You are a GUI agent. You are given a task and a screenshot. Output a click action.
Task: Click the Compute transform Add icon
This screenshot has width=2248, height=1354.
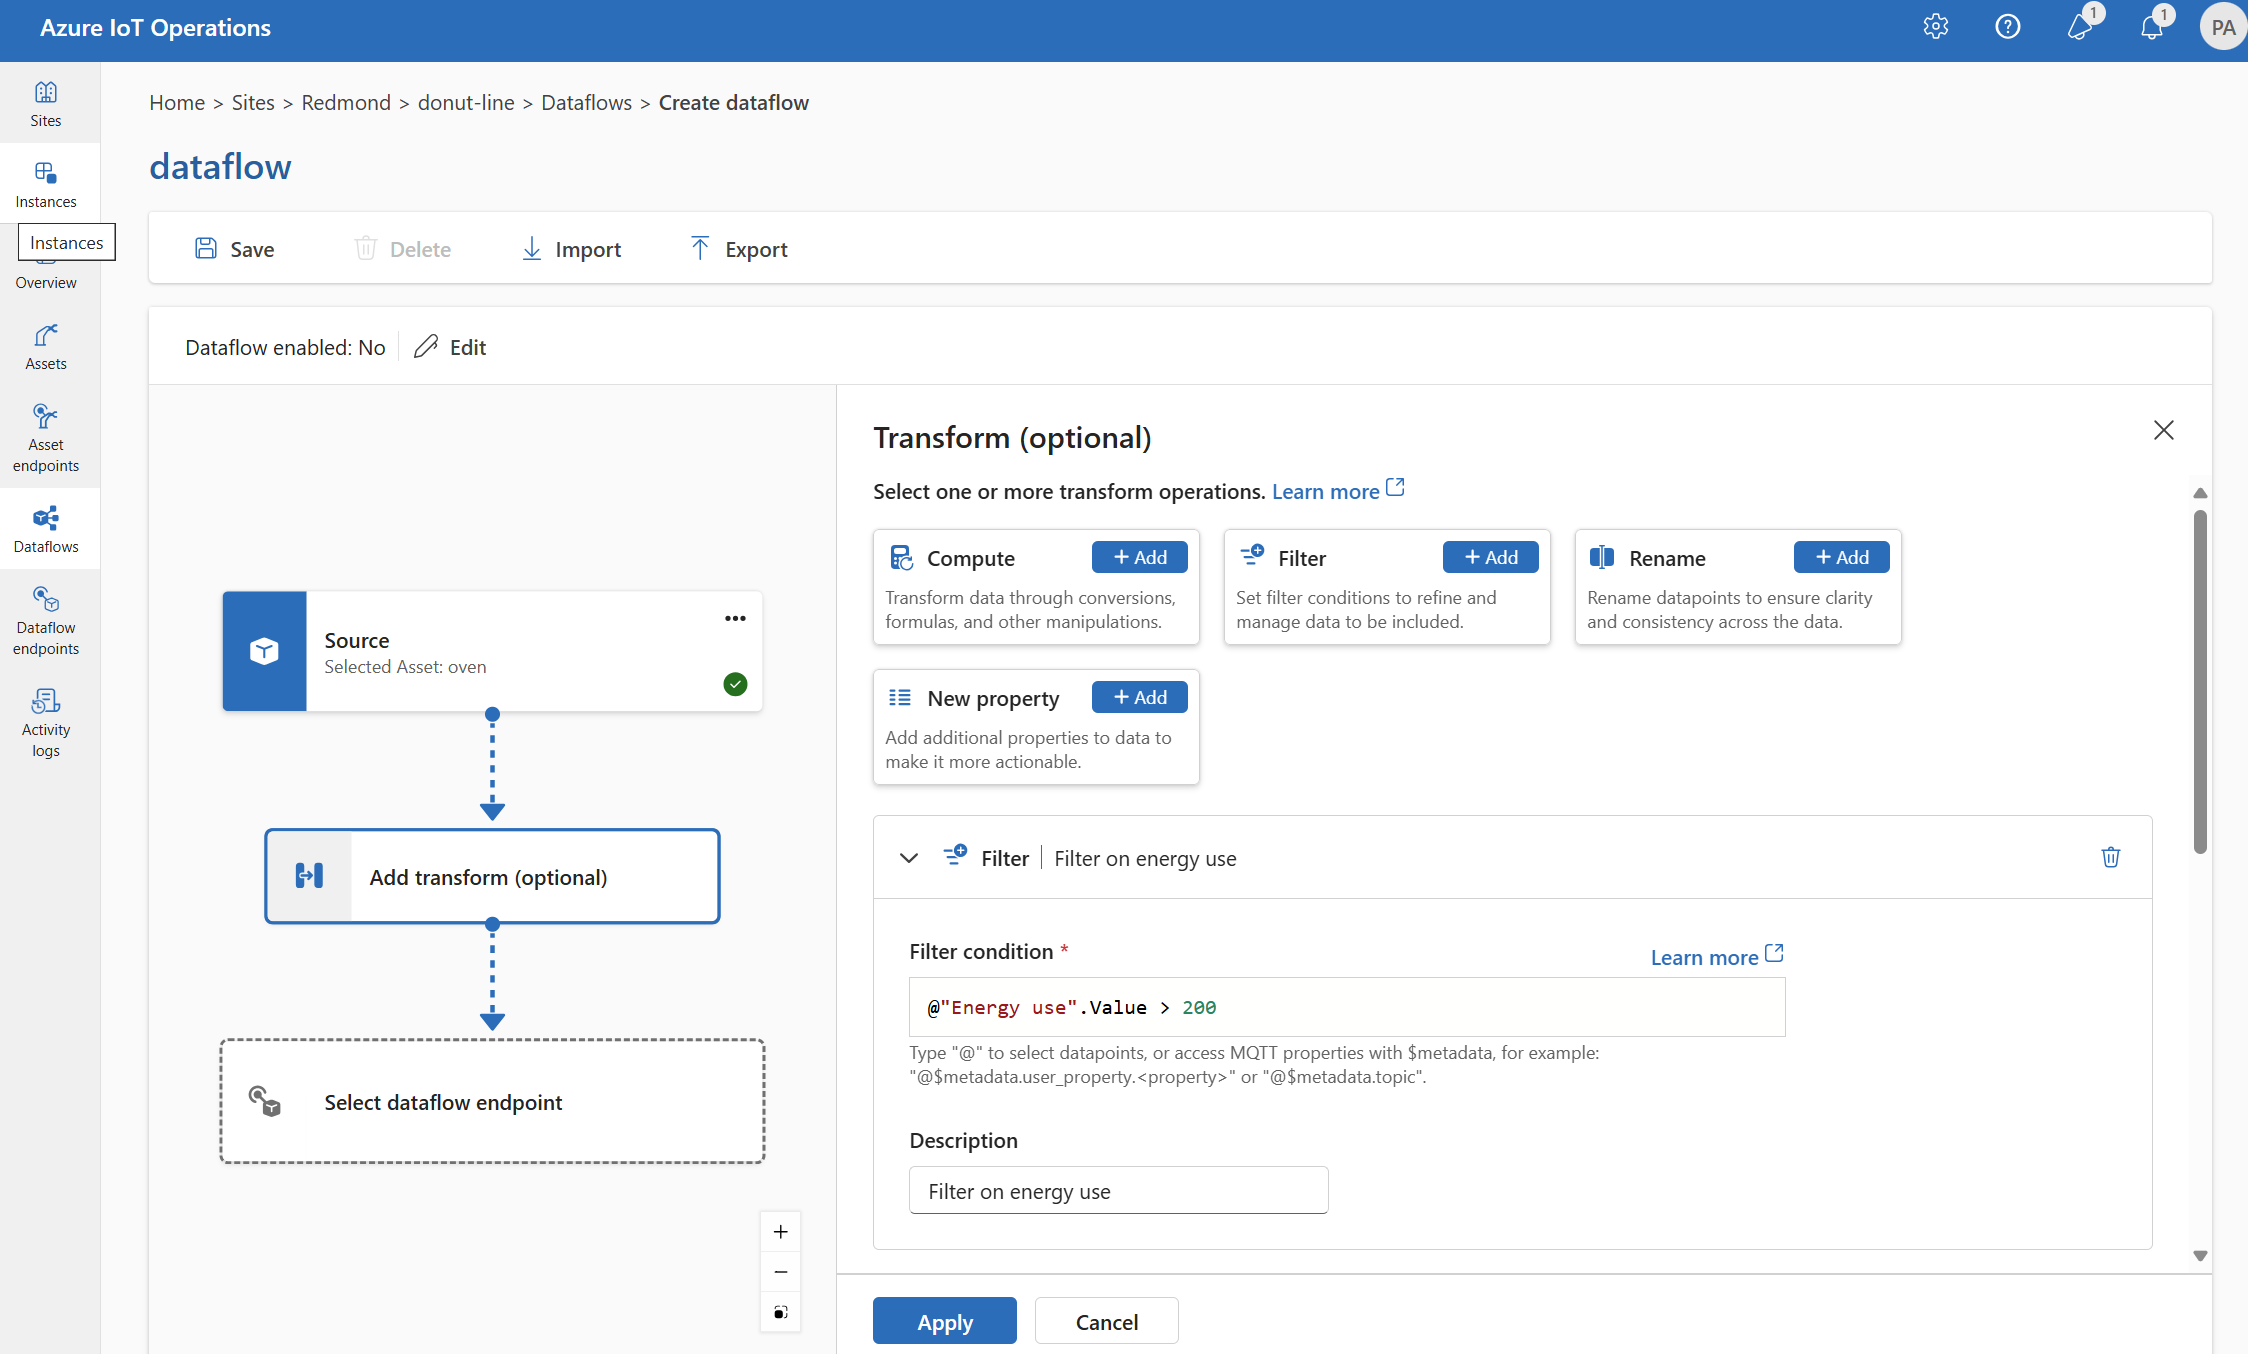(1140, 557)
